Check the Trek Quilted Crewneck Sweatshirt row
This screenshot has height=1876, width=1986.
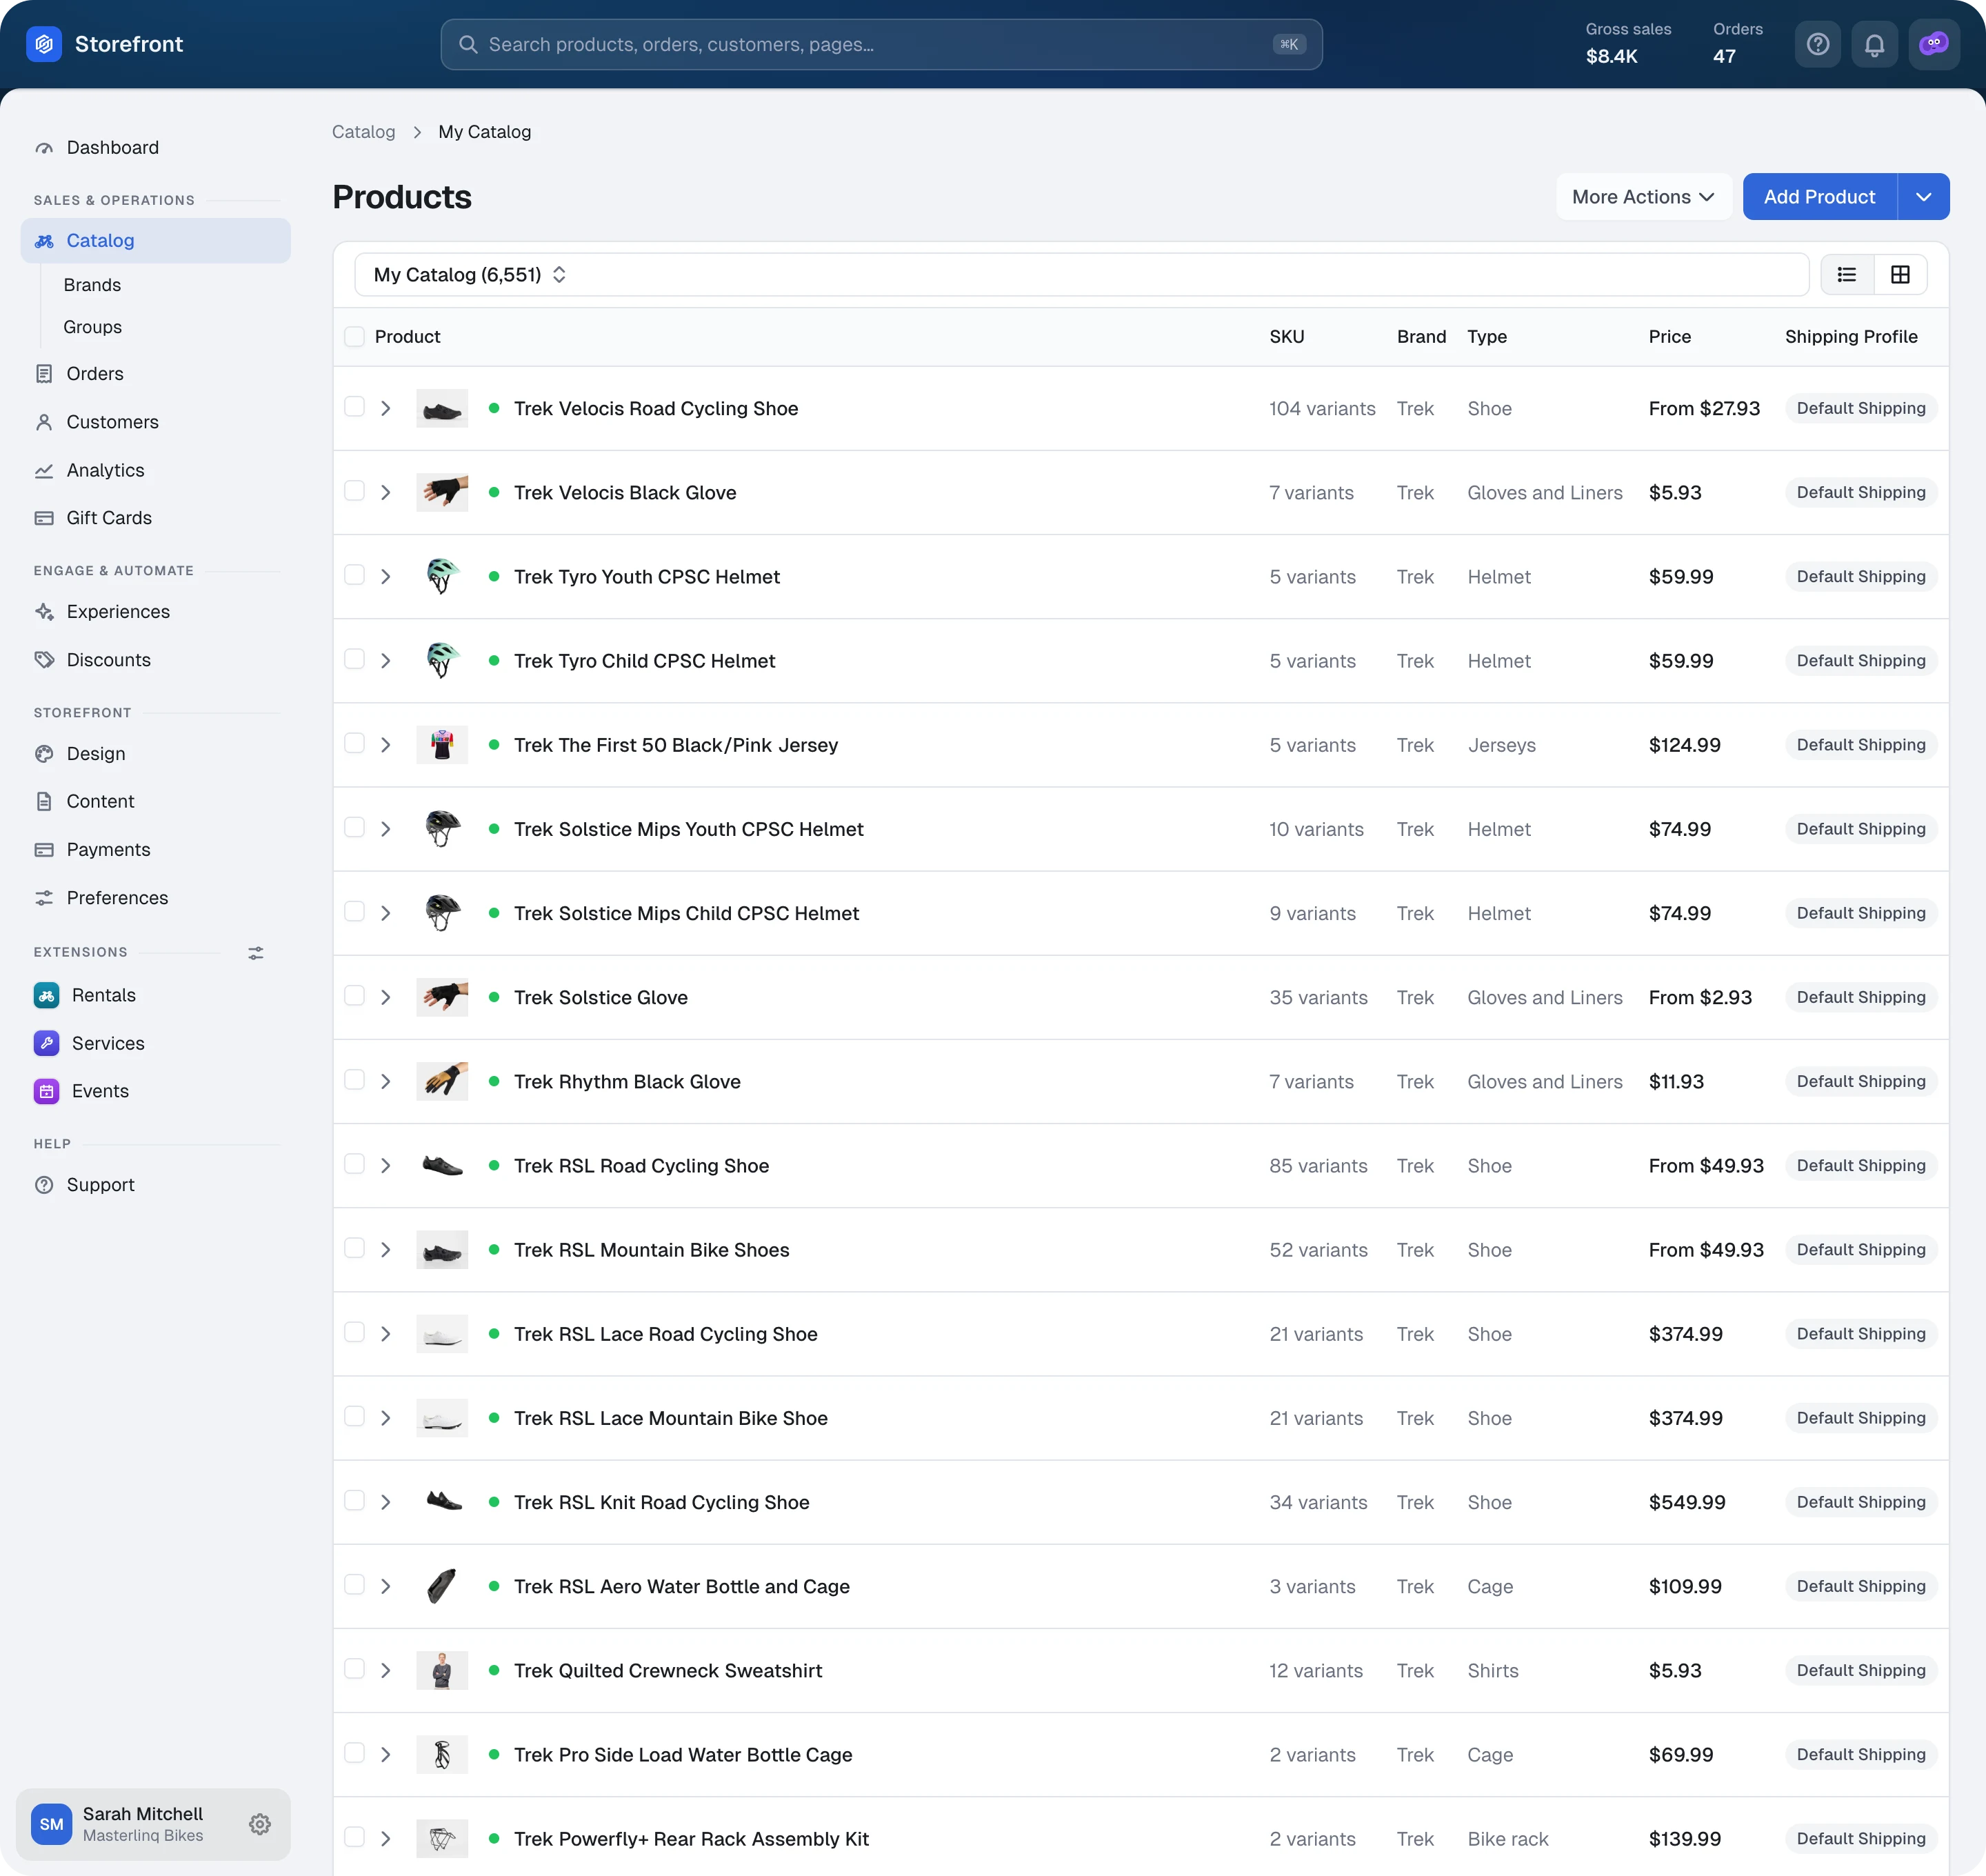(x=354, y=1669)
